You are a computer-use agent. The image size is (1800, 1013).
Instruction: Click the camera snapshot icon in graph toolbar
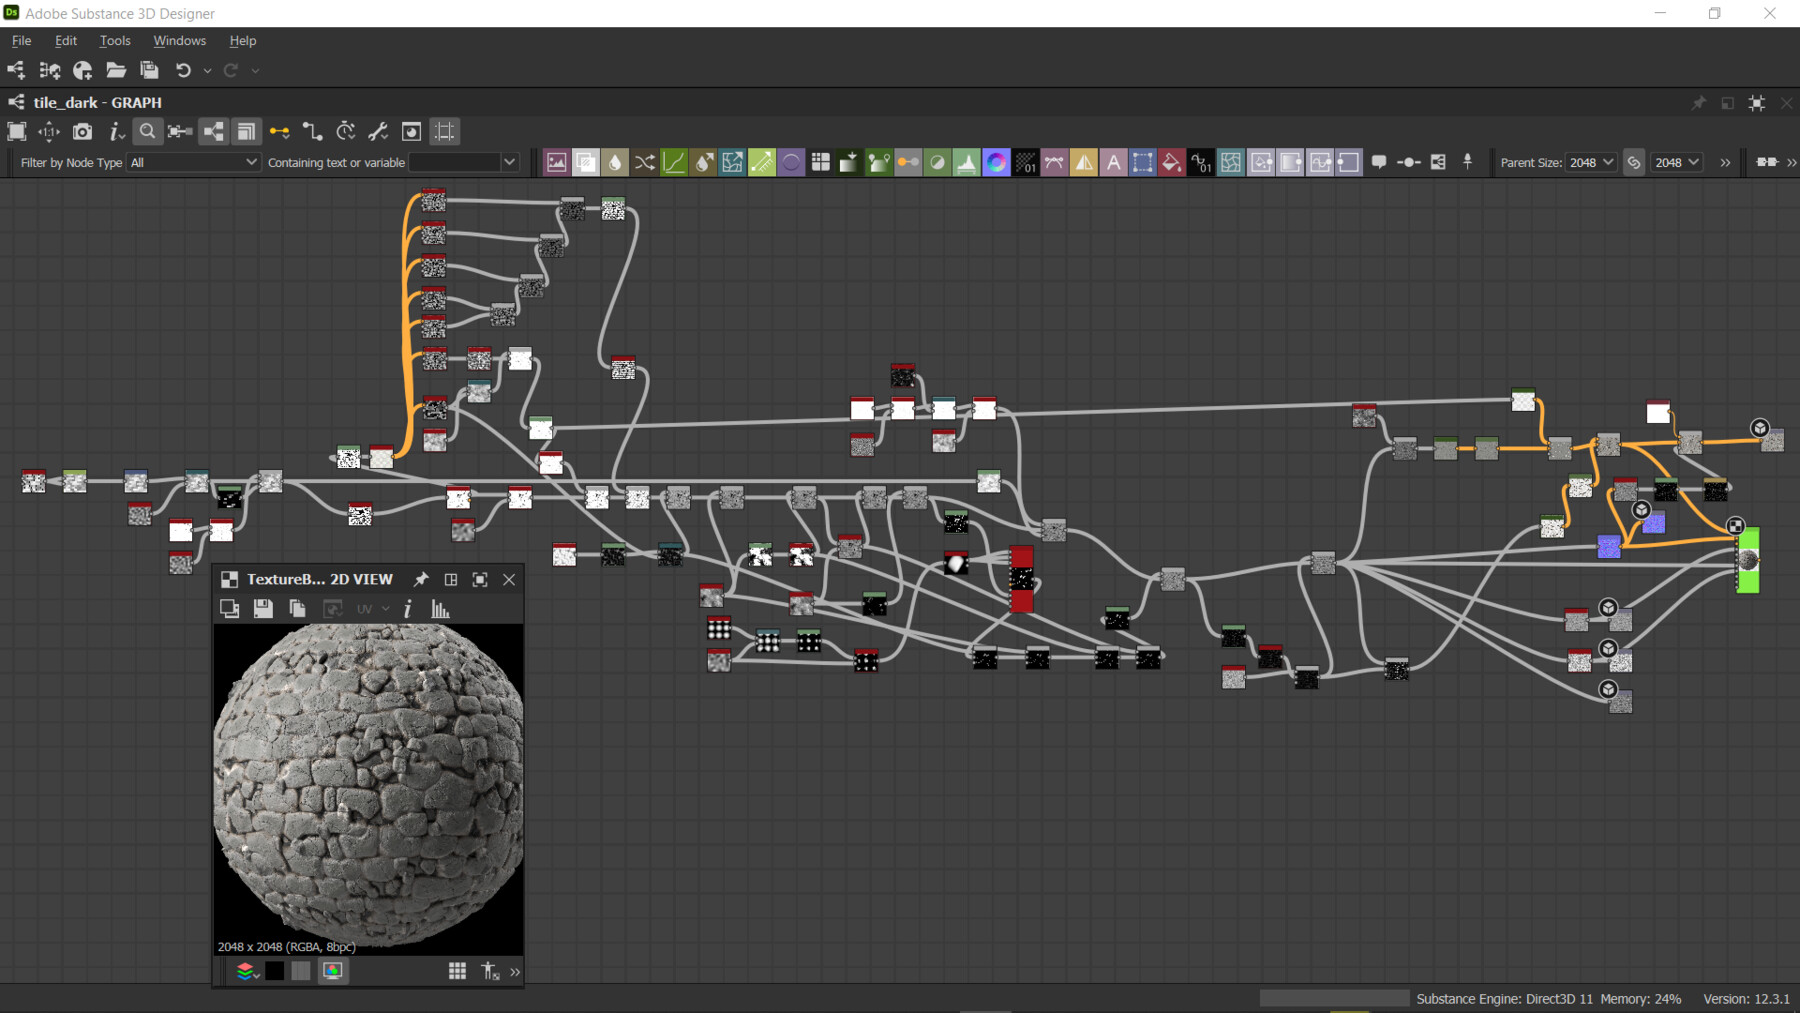[x=82, y=132]
